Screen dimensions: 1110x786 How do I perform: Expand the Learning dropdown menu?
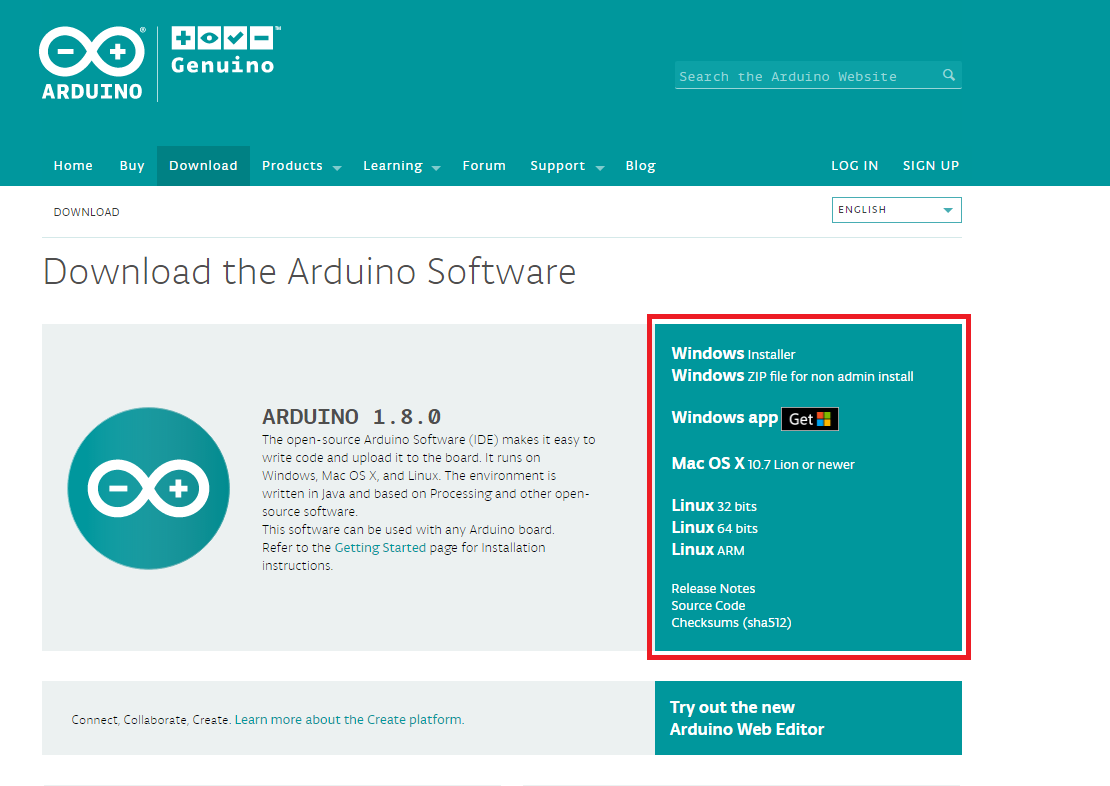coord(401,166)
